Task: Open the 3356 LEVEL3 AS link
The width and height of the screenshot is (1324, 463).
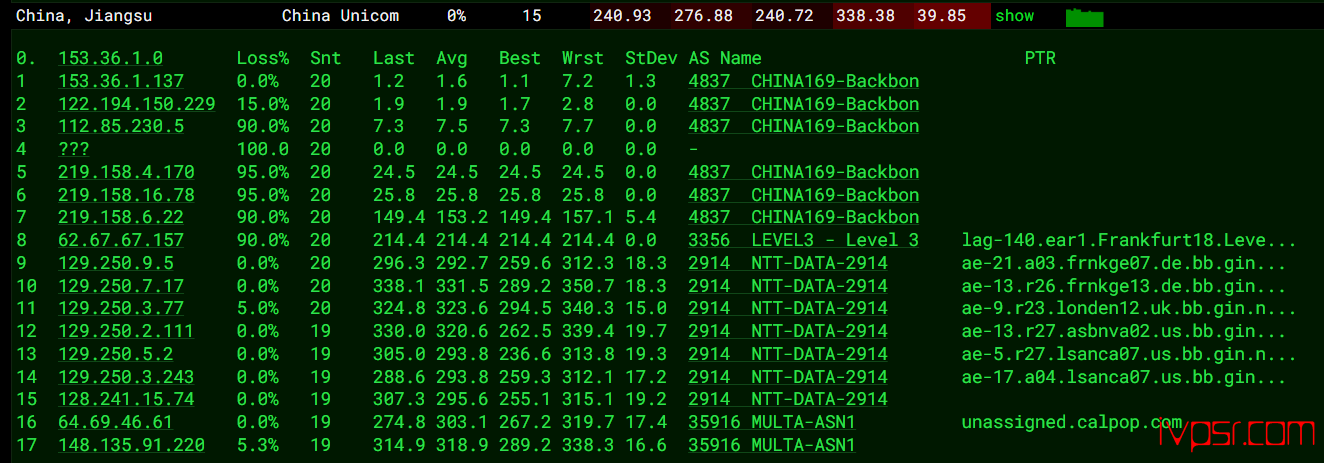Action: pyautogui.click(x=804, y=240)
